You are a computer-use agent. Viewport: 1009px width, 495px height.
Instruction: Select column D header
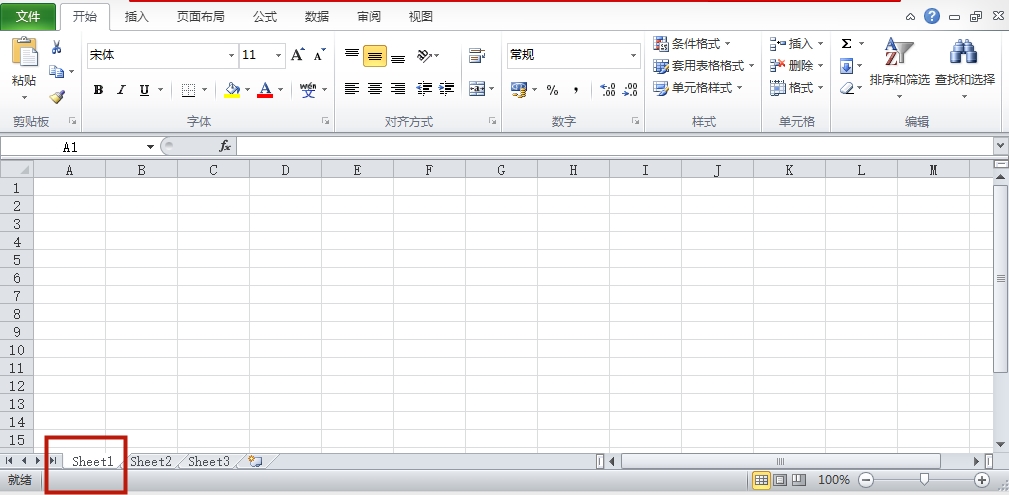(285, 170)
